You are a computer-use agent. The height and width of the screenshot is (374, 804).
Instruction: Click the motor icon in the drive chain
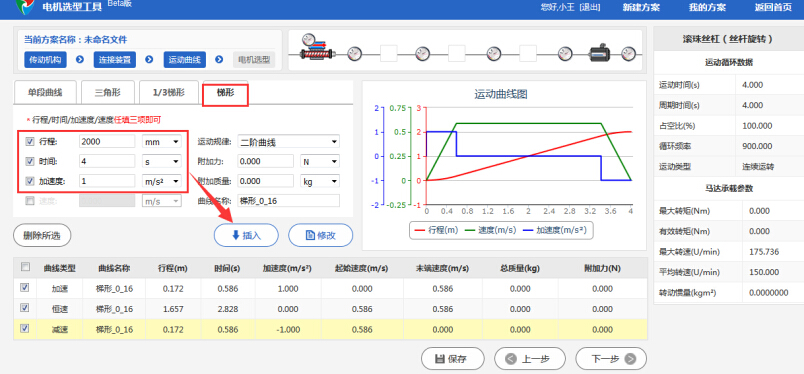(x=598, y=52)
